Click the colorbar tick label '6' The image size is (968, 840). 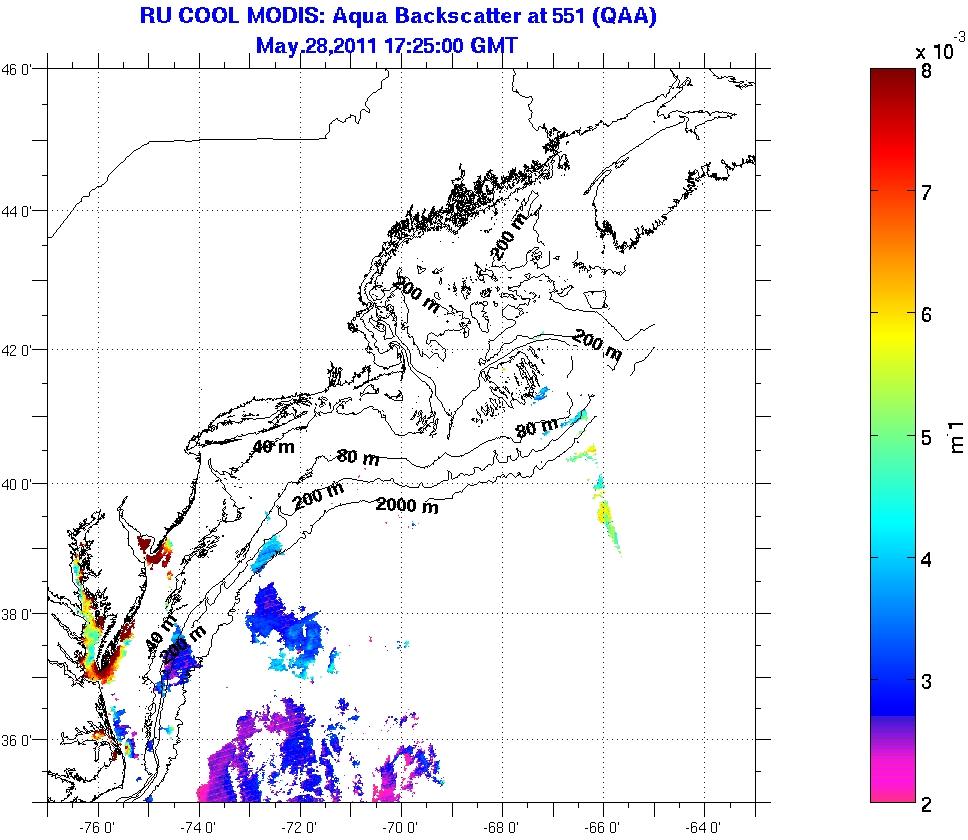(925, 315)
